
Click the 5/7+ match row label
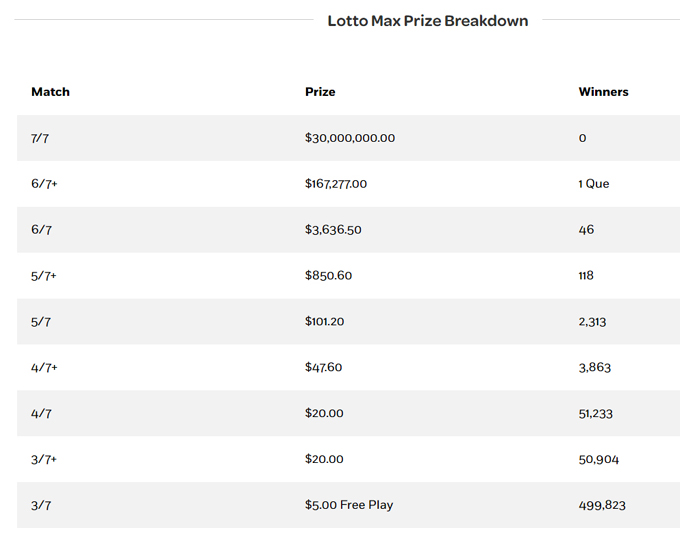44,276
